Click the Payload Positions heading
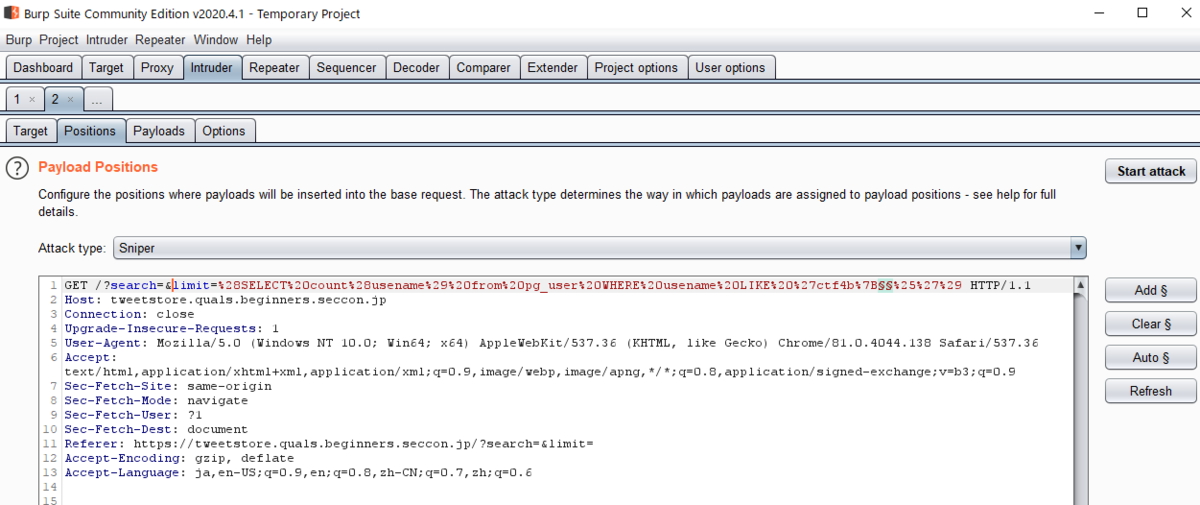 tap(98, 167)
